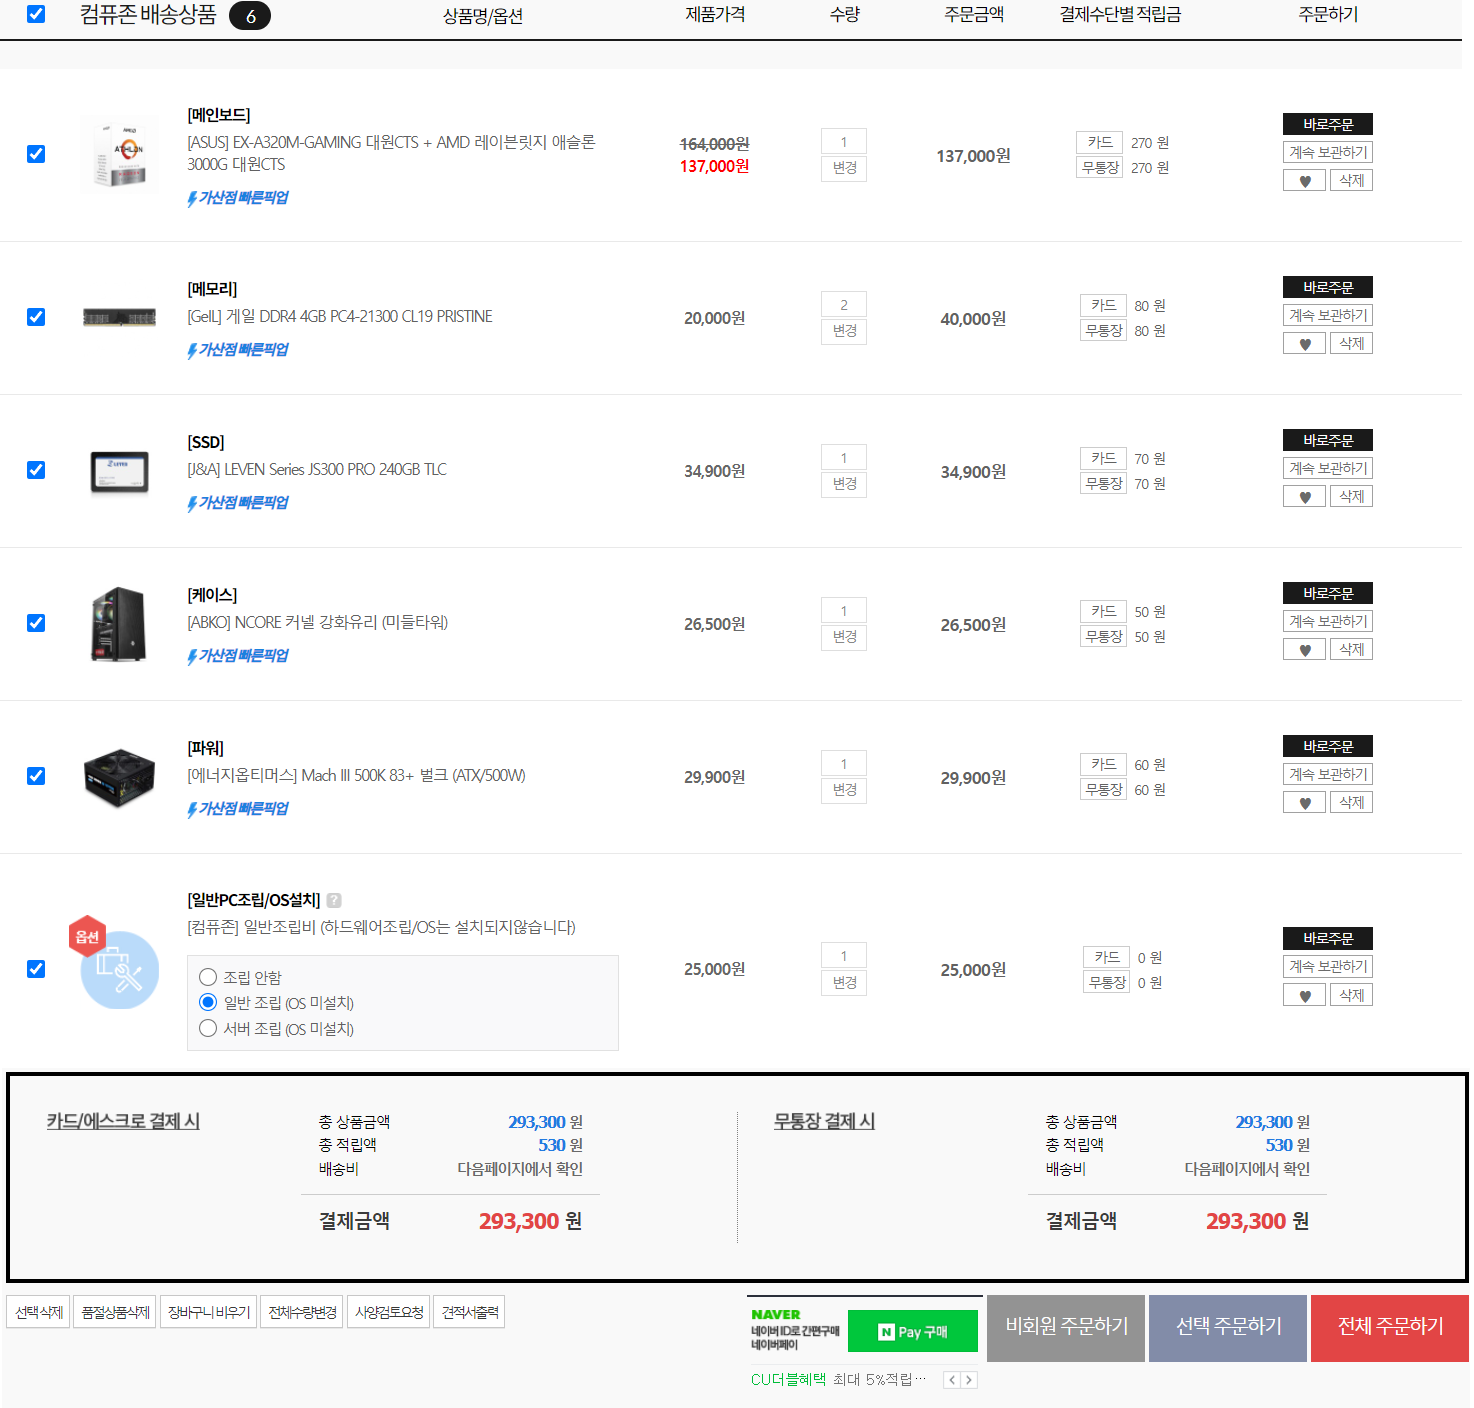Click the heart icon for the Mach III power supply
Screen dimensions: 1474x1408
pos(1304,803)
